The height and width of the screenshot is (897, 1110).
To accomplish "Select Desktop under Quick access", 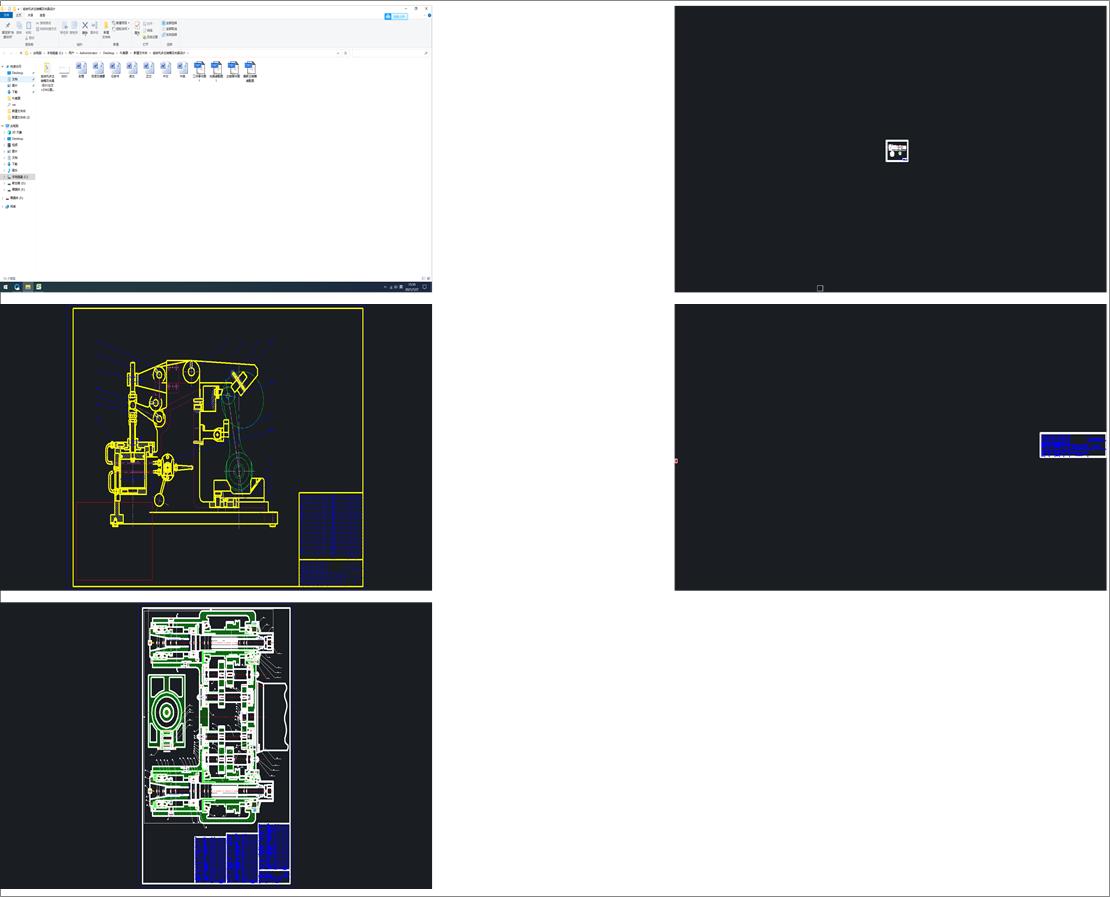I will coord(17,73).
